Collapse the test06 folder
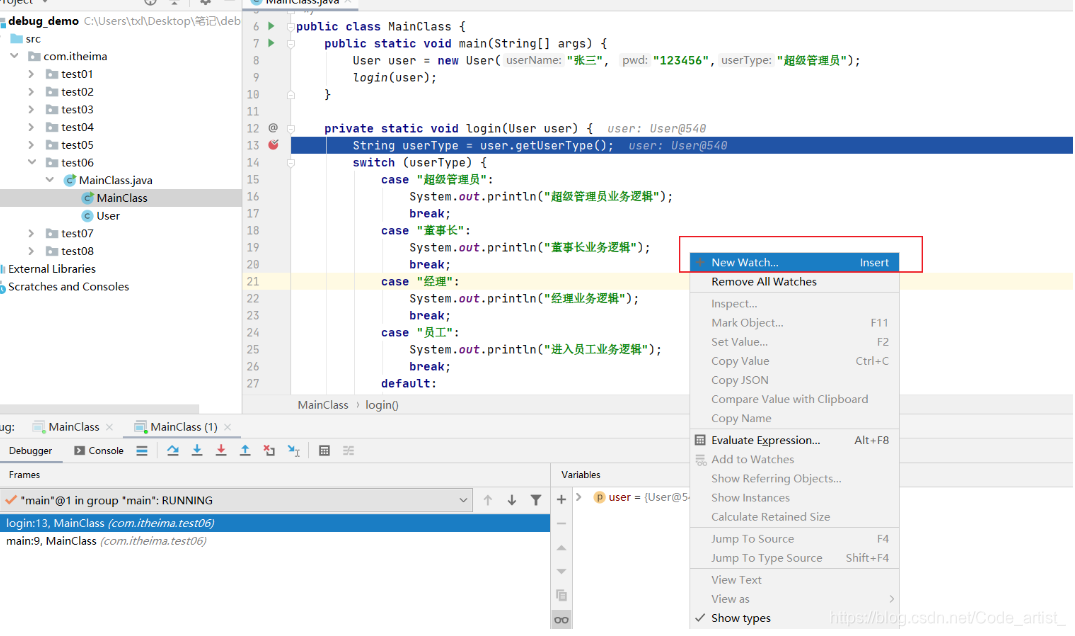 tap(32, 162)
